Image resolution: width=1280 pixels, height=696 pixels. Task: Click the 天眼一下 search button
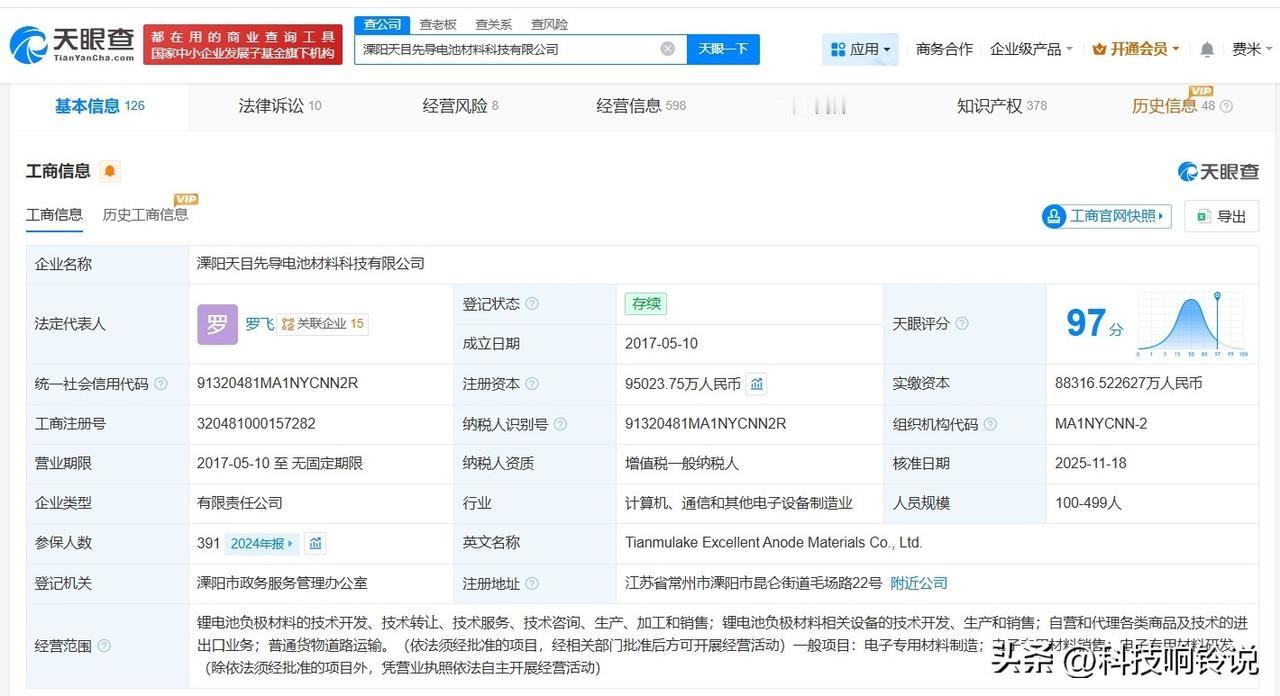click(x=723, y=49)
